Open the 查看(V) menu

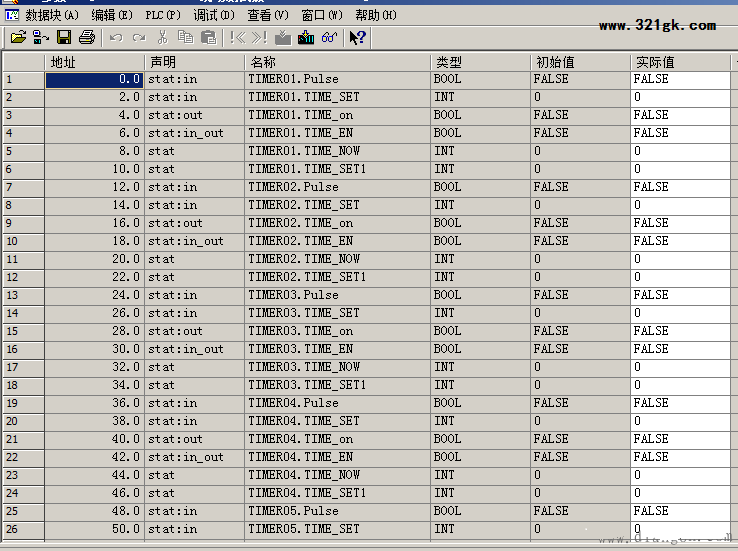point(267,15)
